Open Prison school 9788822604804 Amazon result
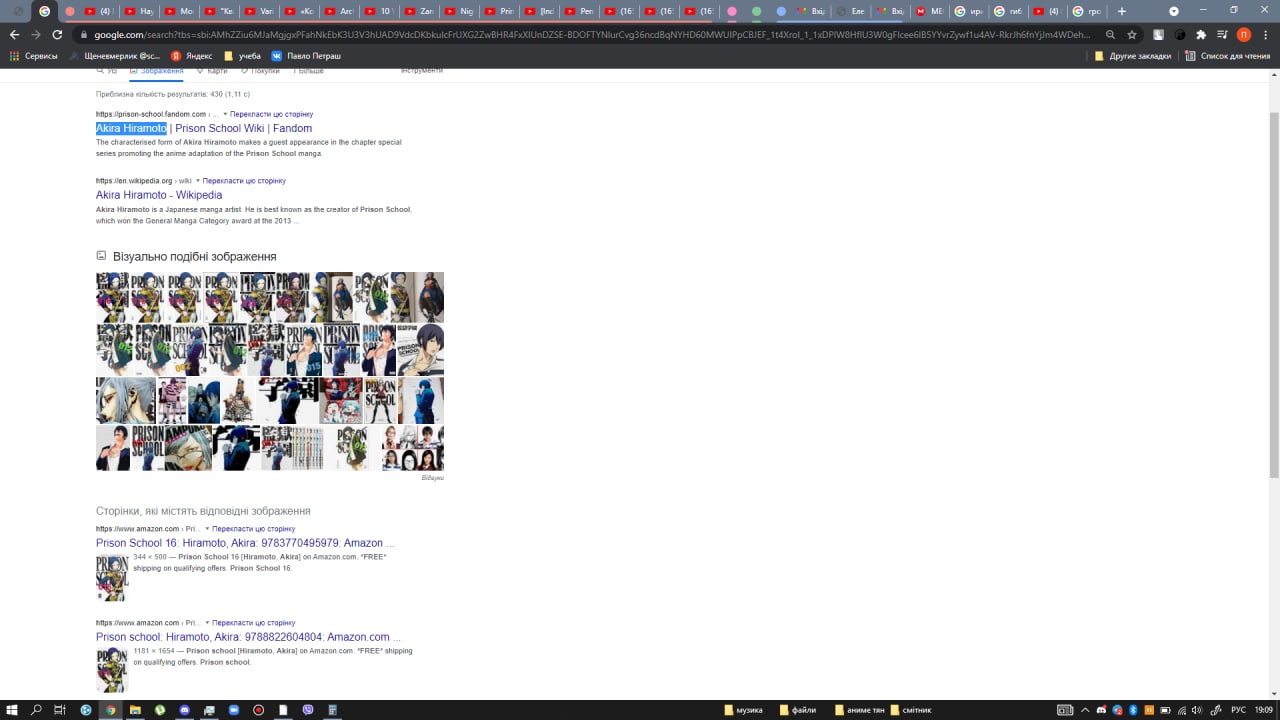 [248, 637]
